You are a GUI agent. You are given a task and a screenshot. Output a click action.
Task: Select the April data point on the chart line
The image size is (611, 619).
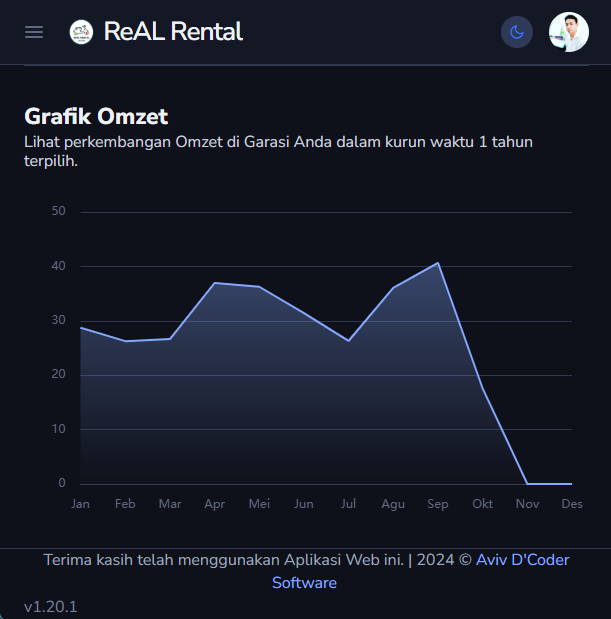(x=214, y=283)
